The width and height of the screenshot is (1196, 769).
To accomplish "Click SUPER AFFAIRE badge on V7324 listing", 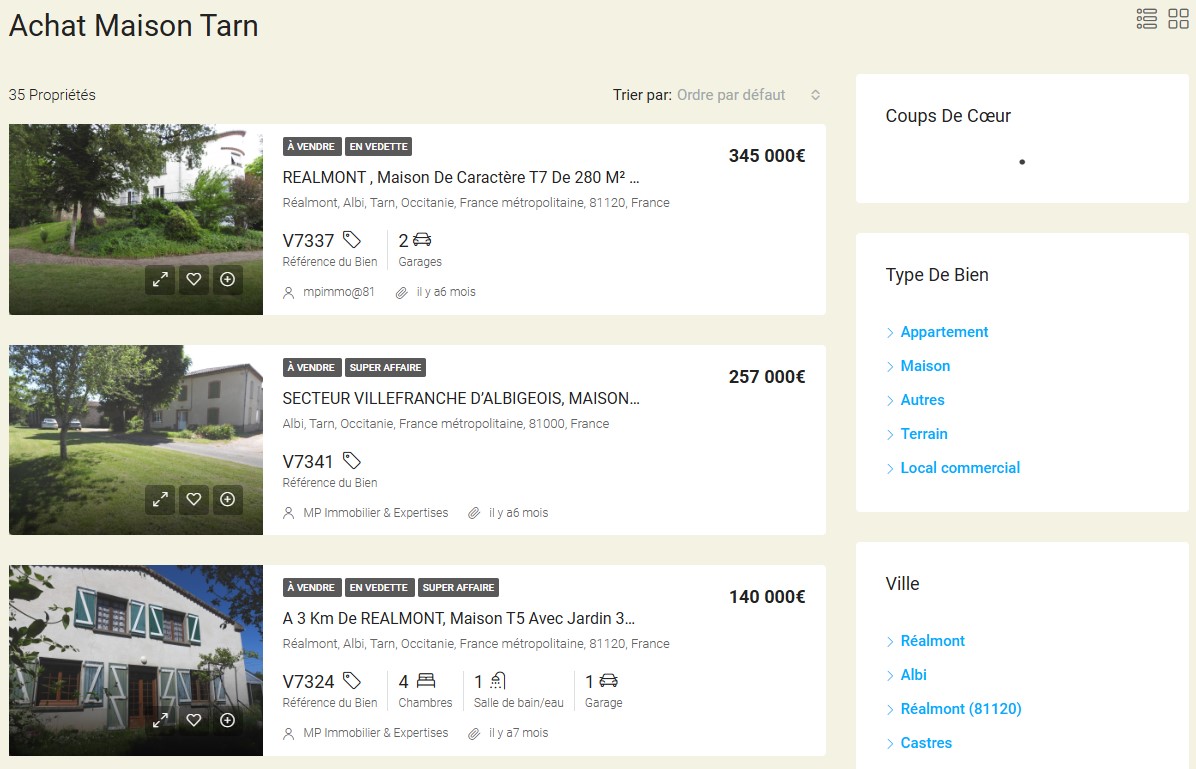I will [458, 587].
